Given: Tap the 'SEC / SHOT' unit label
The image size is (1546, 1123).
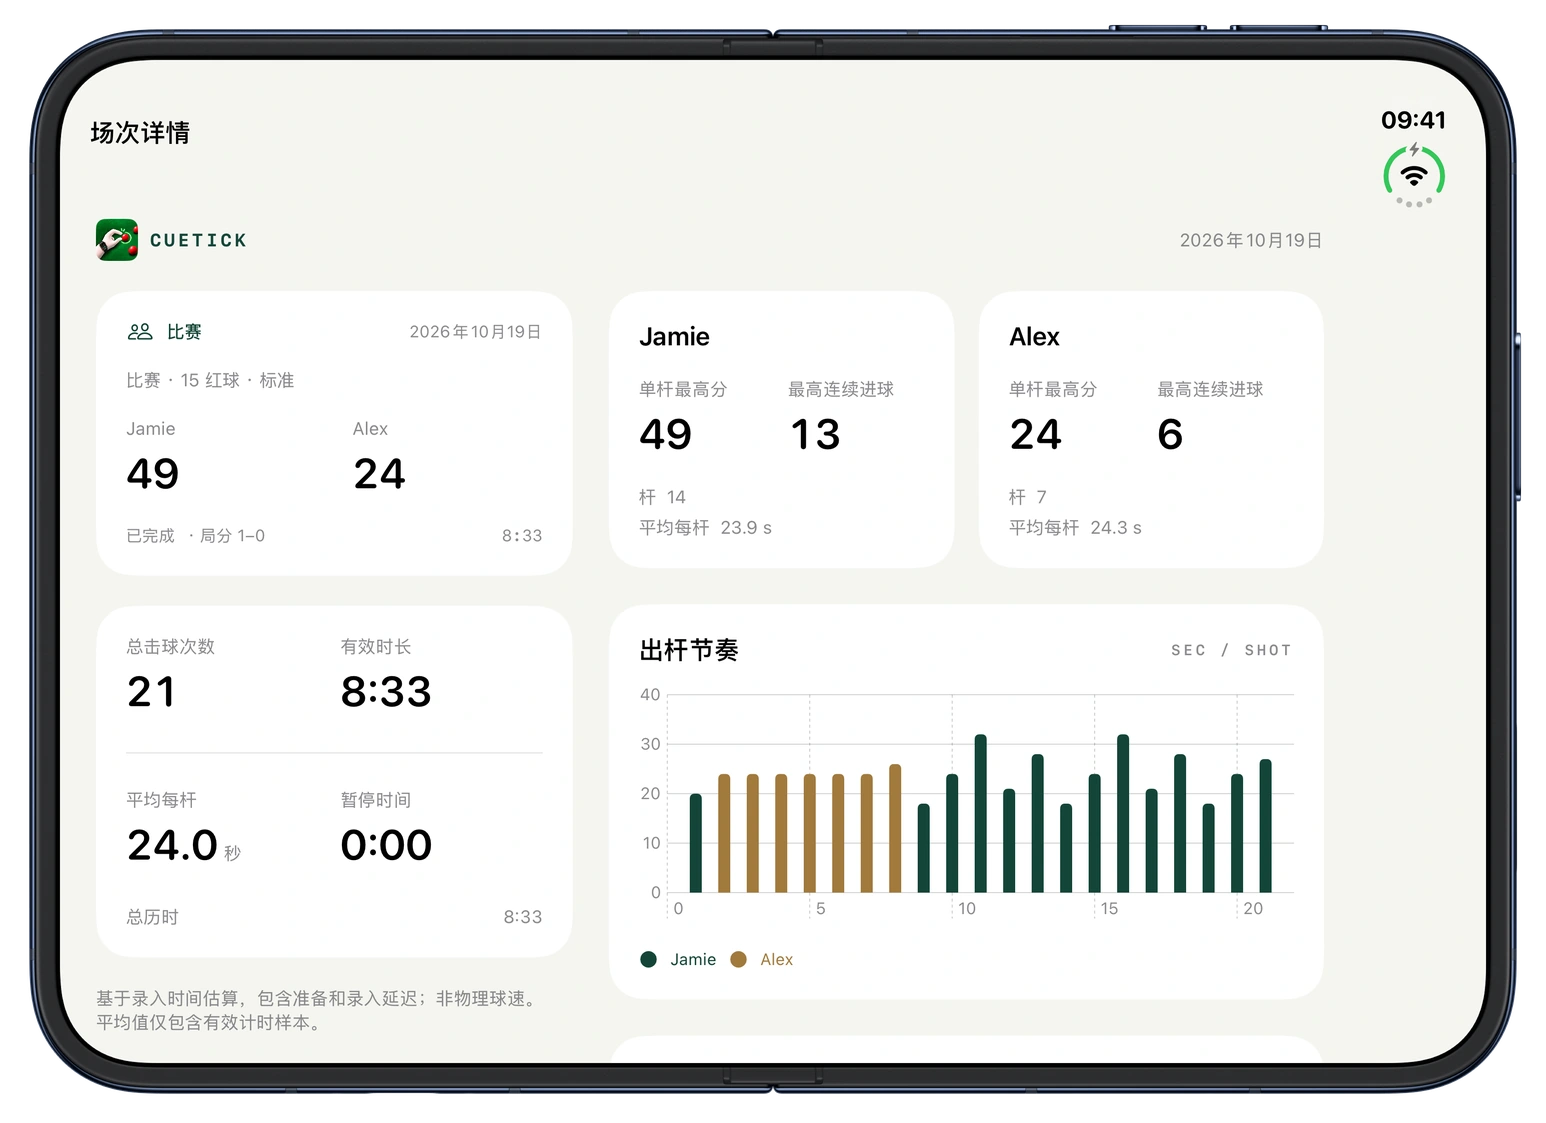Looking at the screenshot, I should (x=1231, y=651).
